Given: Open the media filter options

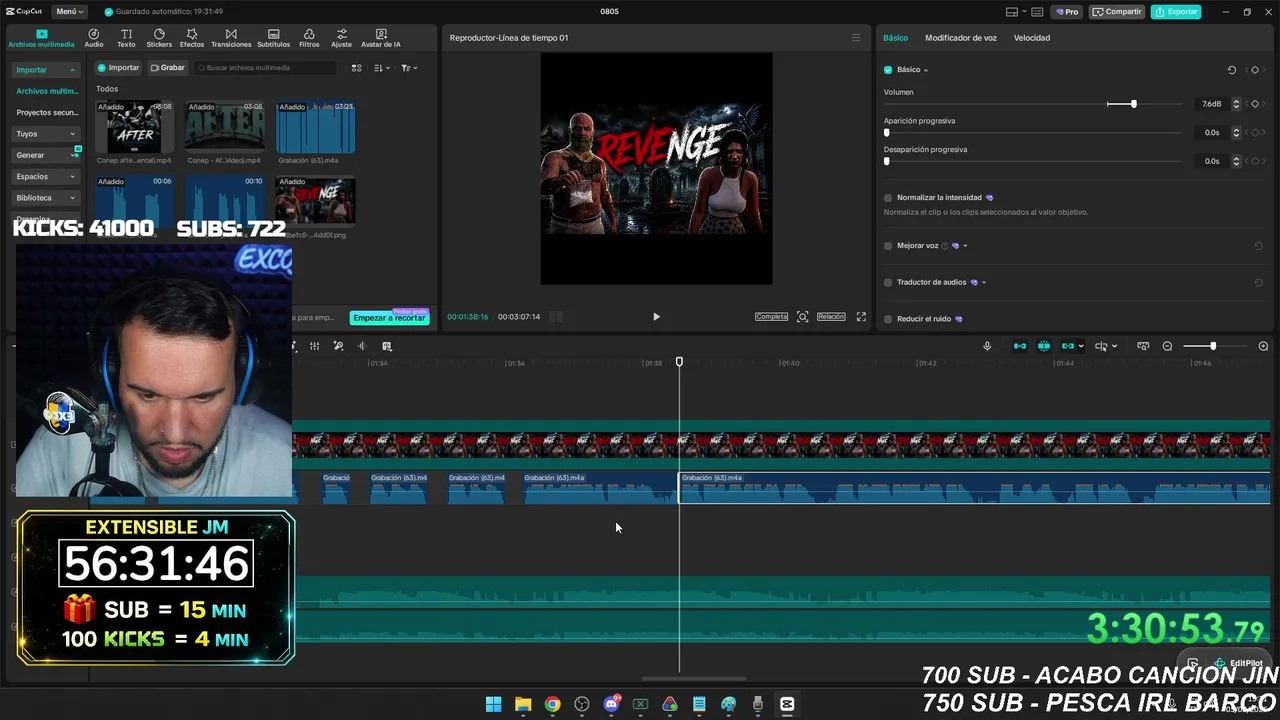Looking at the screenshot, I should tap(408, 68).
